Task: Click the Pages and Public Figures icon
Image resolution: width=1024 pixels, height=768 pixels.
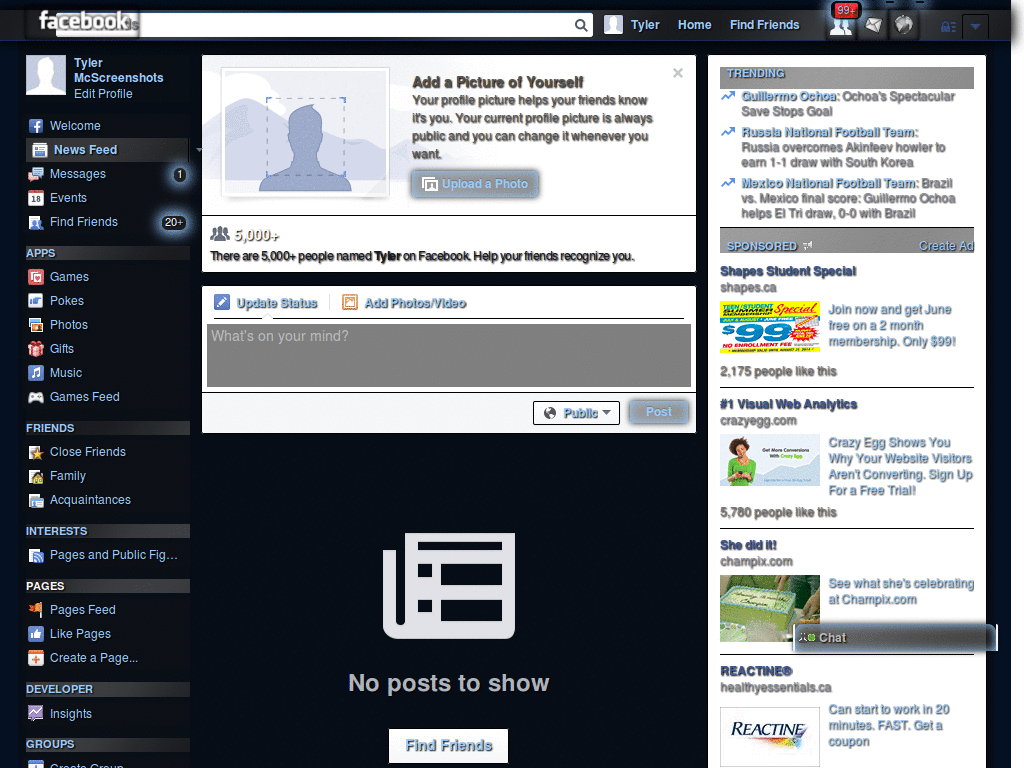Action: [36, 555]
